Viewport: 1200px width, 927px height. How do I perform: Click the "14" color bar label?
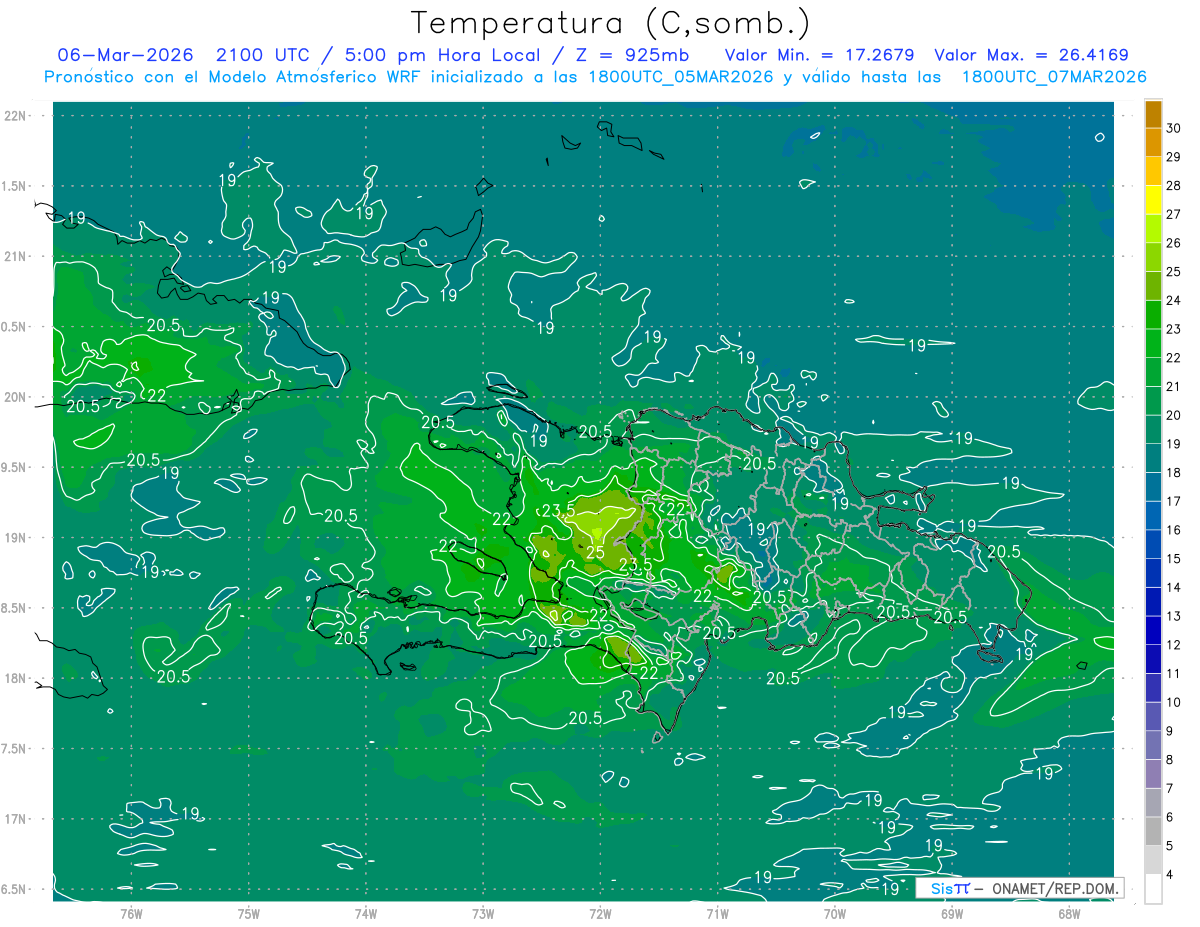[1174, 587]
